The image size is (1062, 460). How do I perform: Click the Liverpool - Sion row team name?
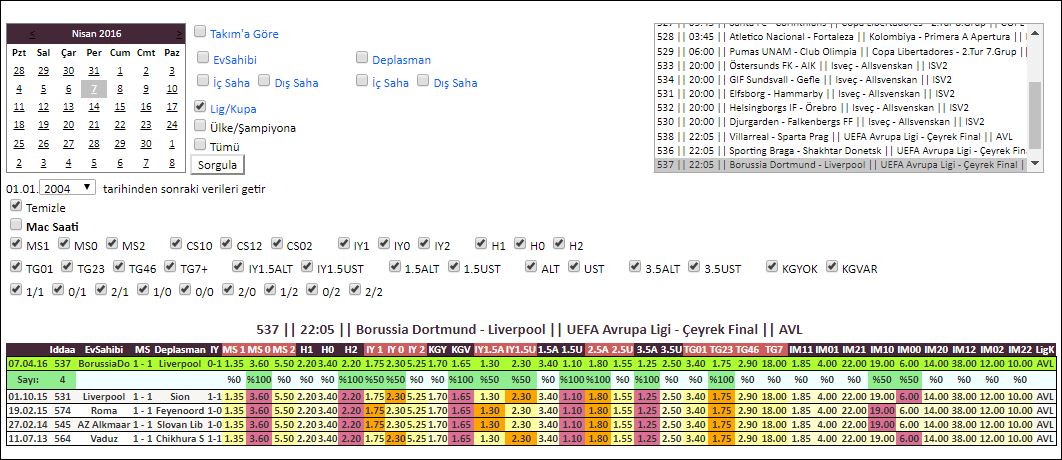tap(104, 398)
